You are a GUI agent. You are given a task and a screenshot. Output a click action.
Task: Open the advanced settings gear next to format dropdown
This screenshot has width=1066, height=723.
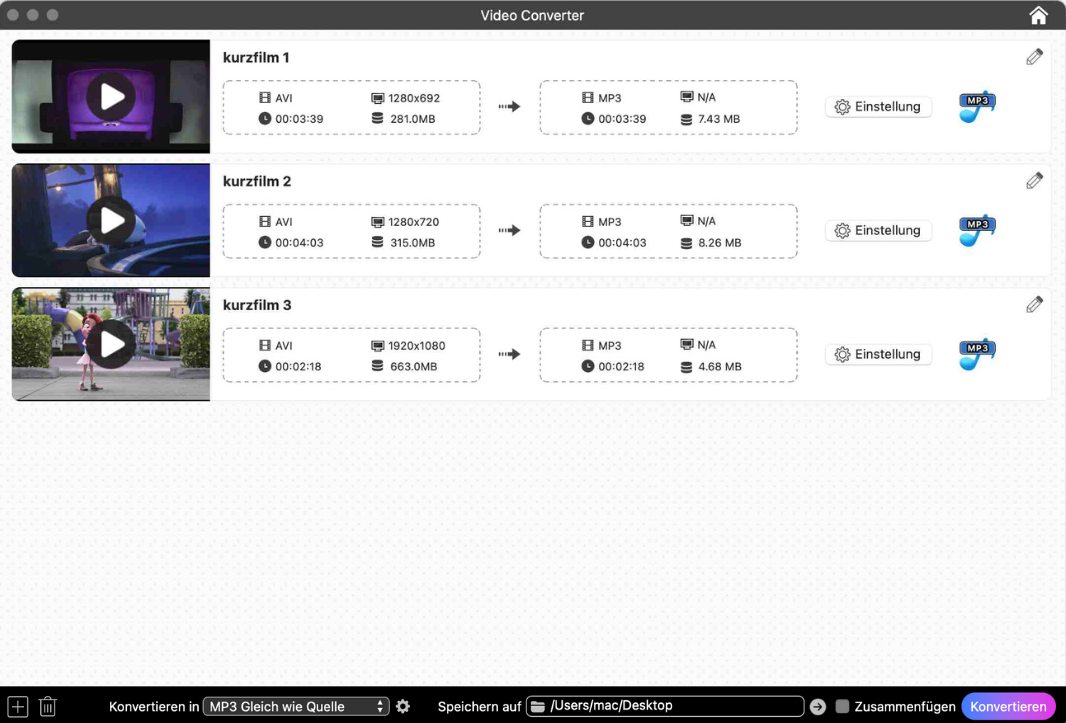click(x=402, y=705)
